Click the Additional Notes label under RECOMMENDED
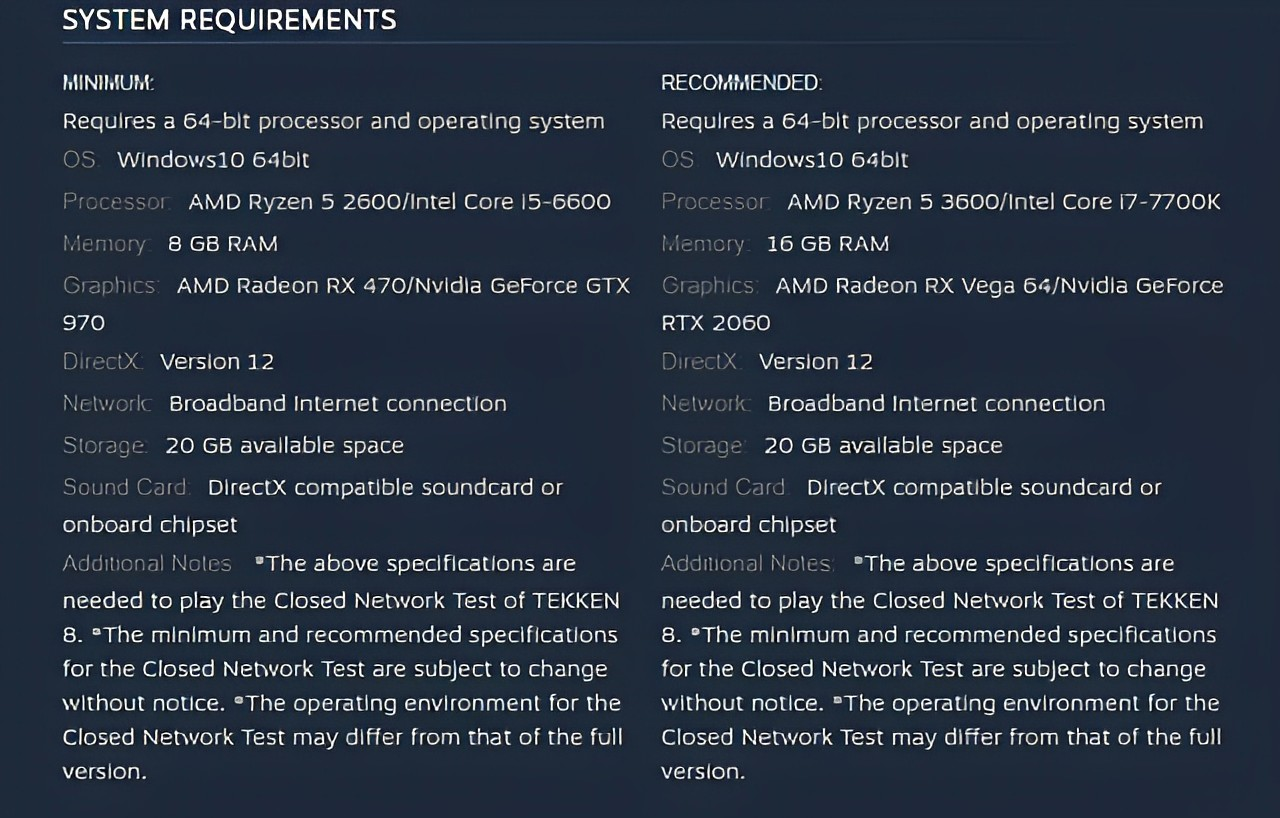 point(747,564)
